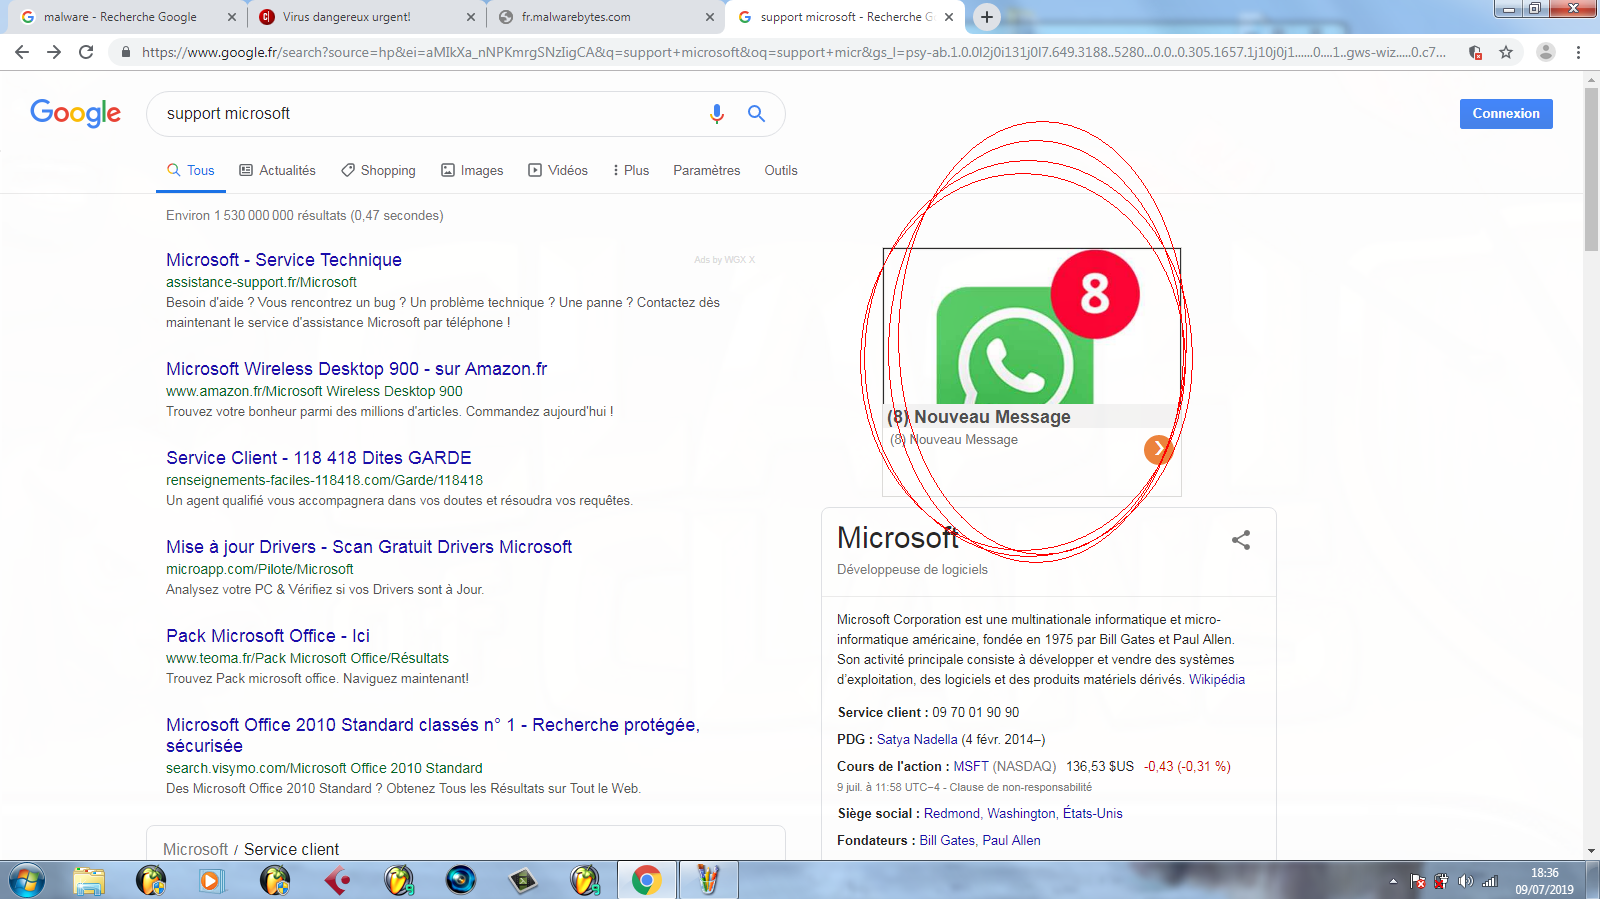Open the Satya Nadella link
The image size is (1604, 899).
click(x=917, y=740)
